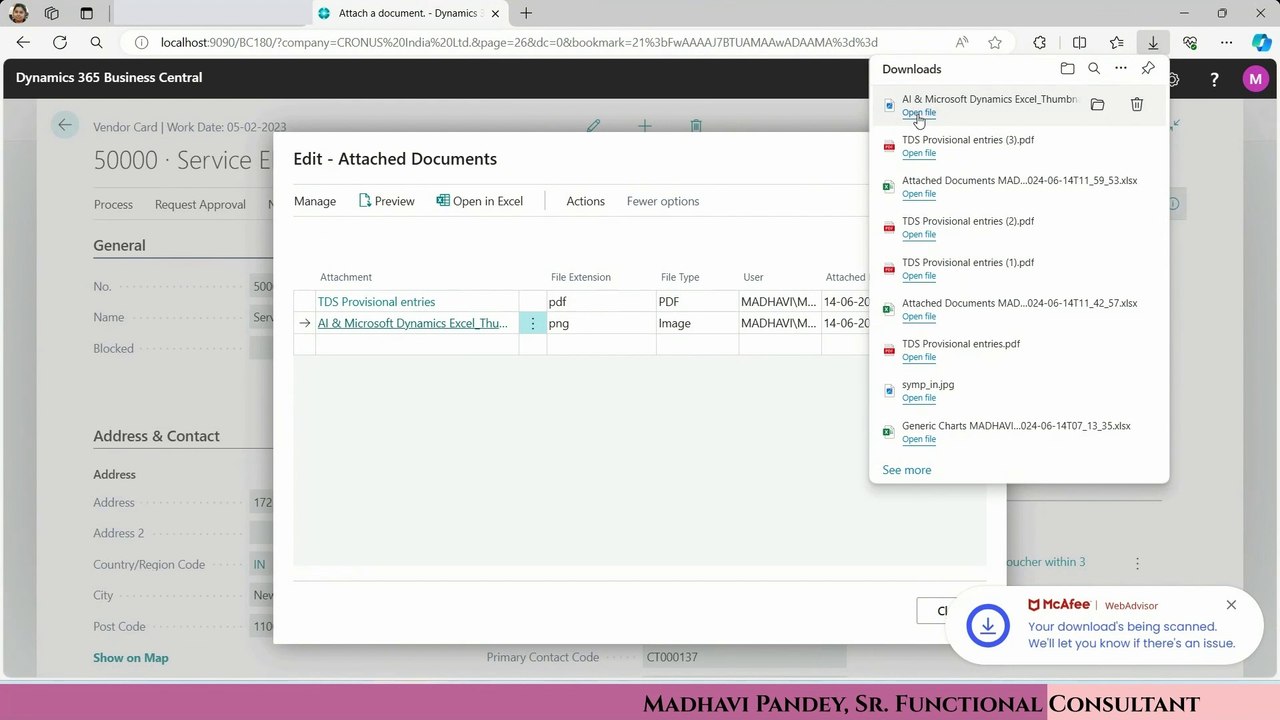Collapse General section header

pos(119,245)
